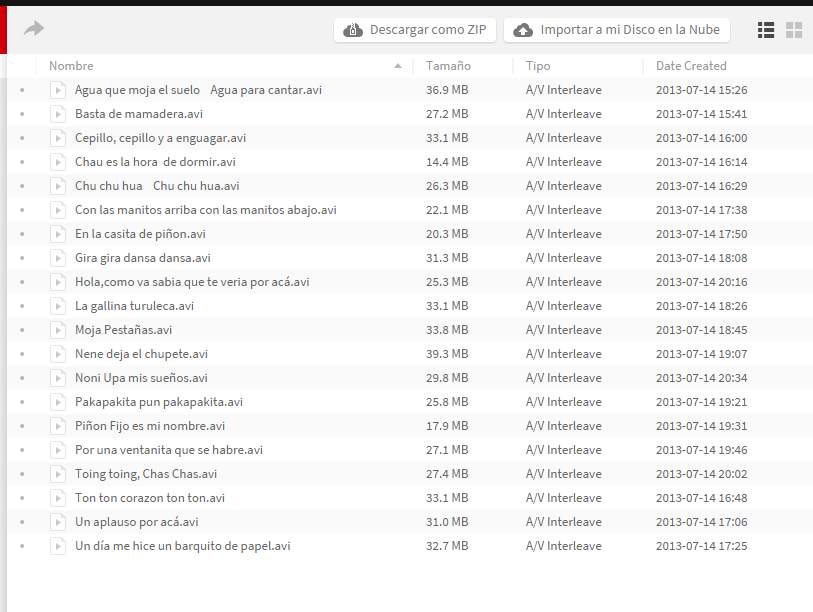Click video icon for Nene deja el chupete
Image resolution: width=813 pixels, height=612 pixels.
pyautogui.click(x=58, y=354)
